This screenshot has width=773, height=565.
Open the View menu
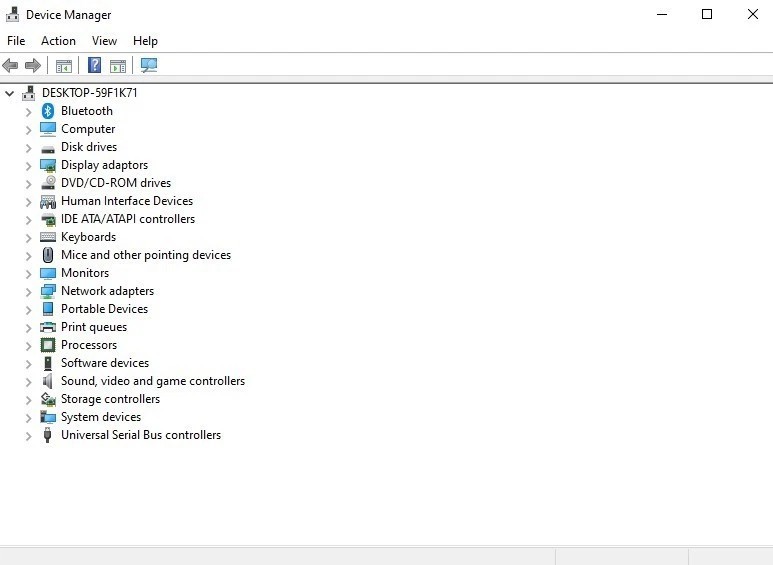click(104, 40)
